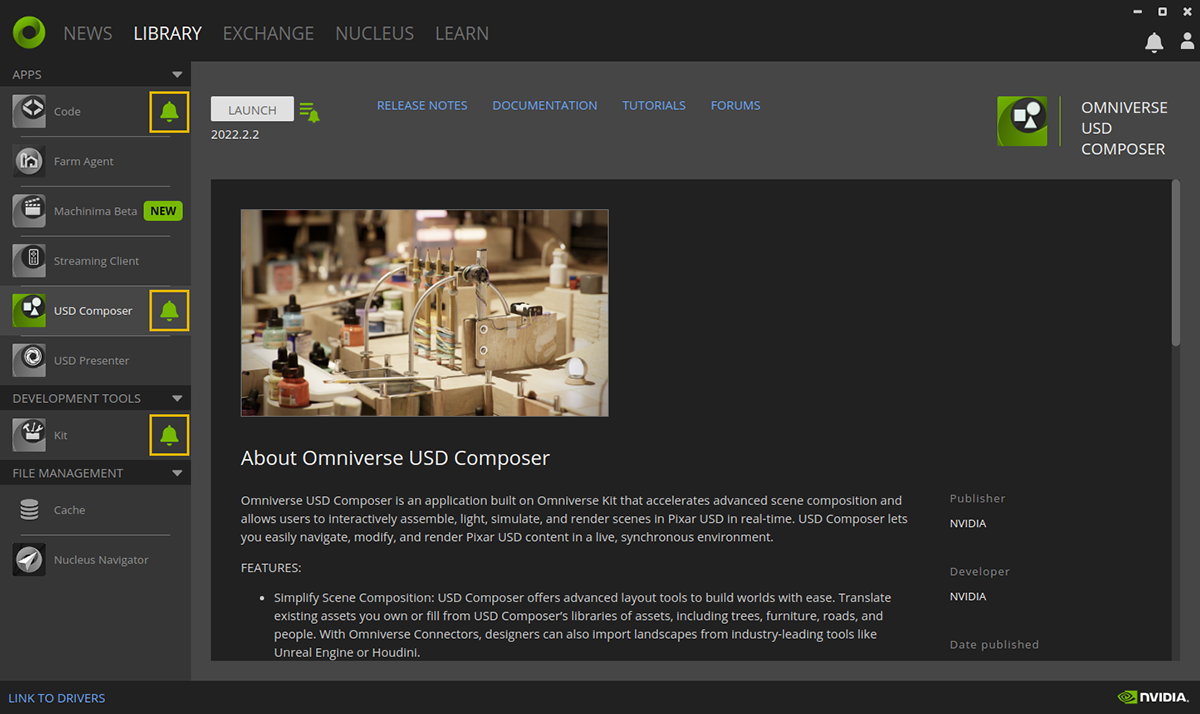The height and width of the screenshot is (714, 1200).
Task: Collapse the FILE MANAGEMENT section
Action: (x=178, y=473)
